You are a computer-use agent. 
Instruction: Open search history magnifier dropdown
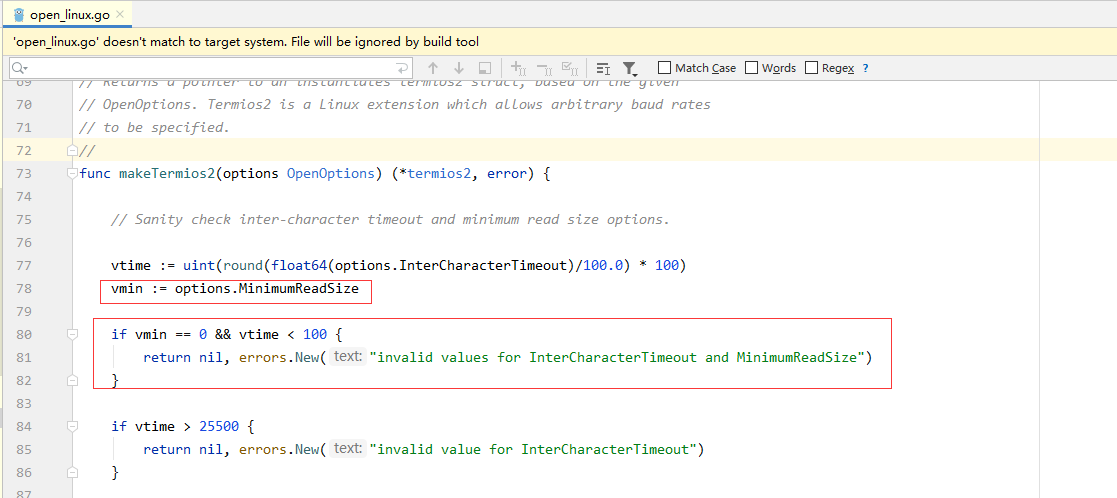[x=20, y=68]
